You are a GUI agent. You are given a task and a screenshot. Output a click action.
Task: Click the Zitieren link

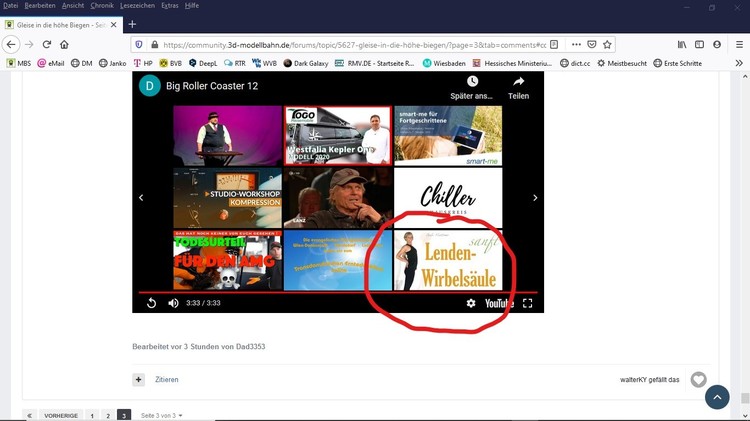166,380
